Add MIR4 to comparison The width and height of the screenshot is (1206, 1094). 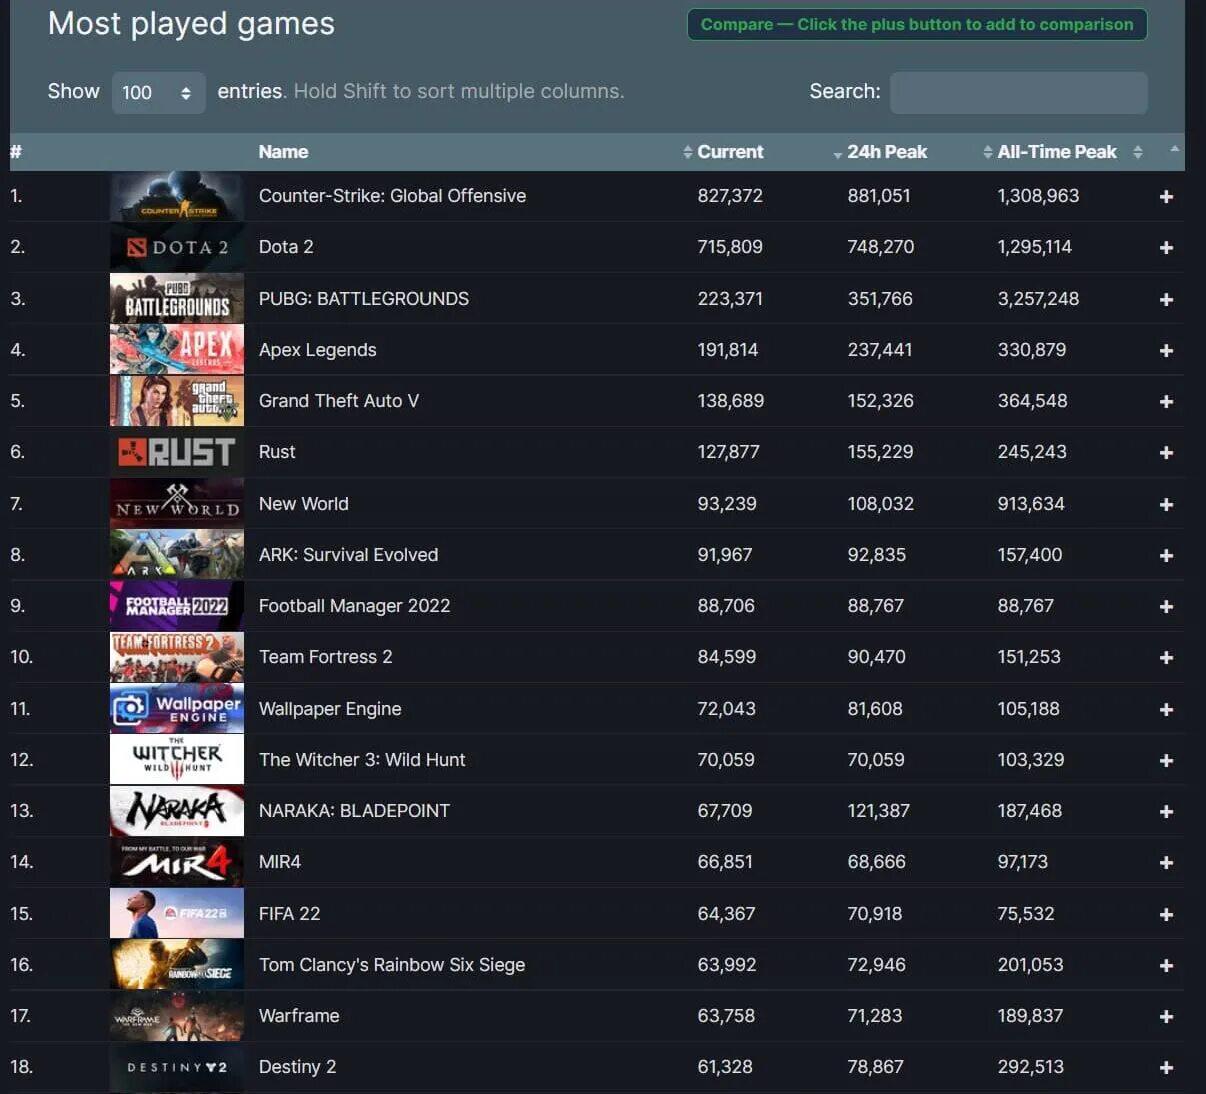click(1166, 863)
